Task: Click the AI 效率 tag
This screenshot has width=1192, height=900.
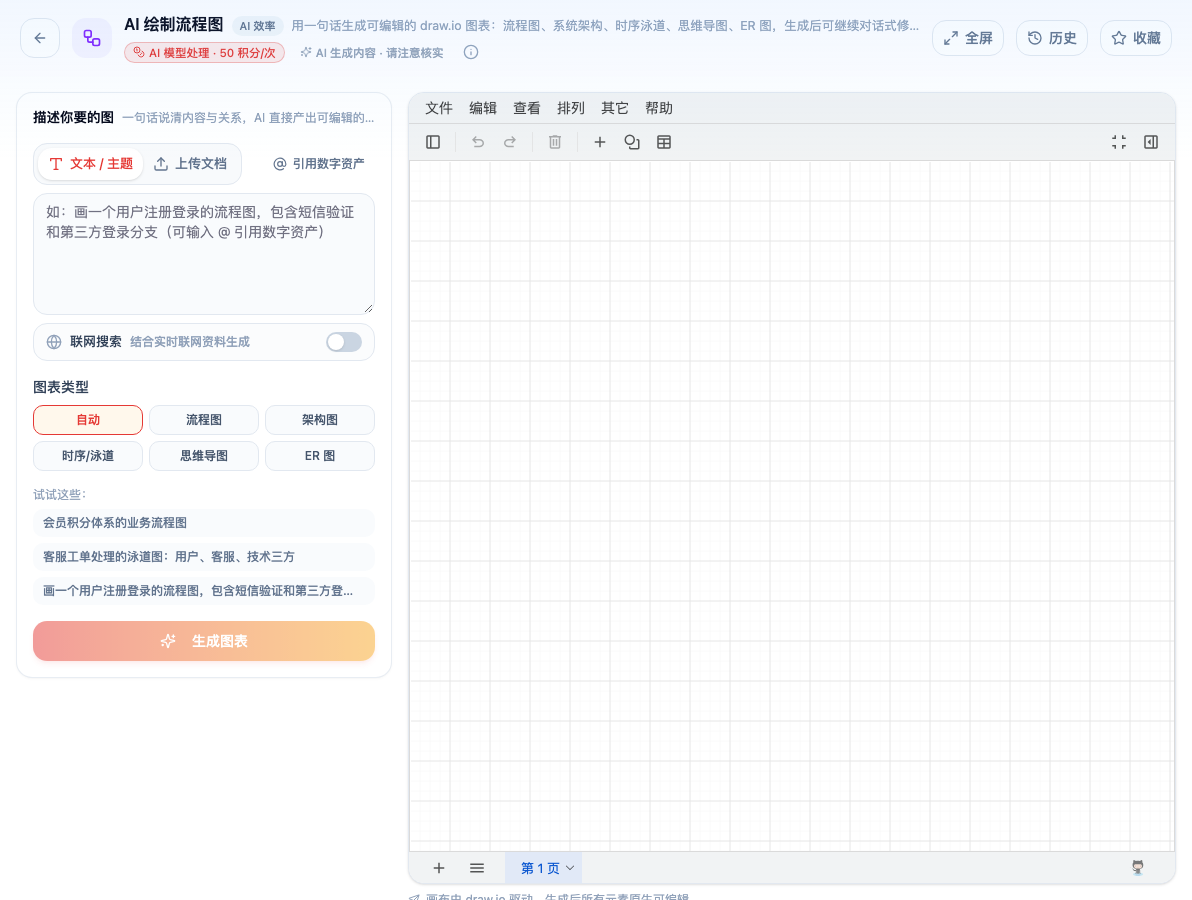Action: pyautogui.click(x=257, y=26)
